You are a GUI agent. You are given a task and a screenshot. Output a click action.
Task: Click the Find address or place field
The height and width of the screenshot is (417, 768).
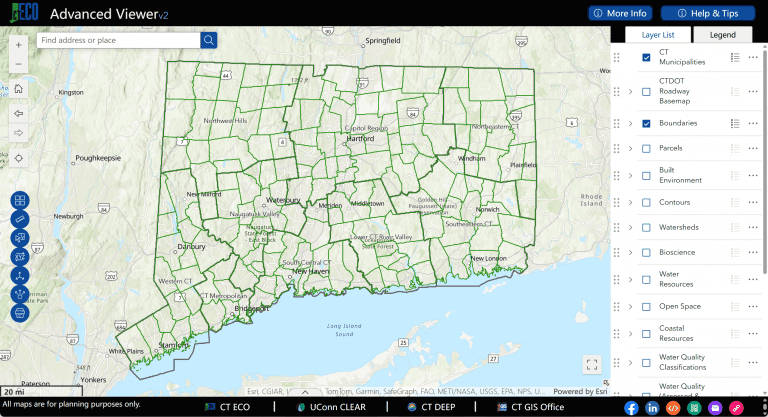(x=118, y=40)
